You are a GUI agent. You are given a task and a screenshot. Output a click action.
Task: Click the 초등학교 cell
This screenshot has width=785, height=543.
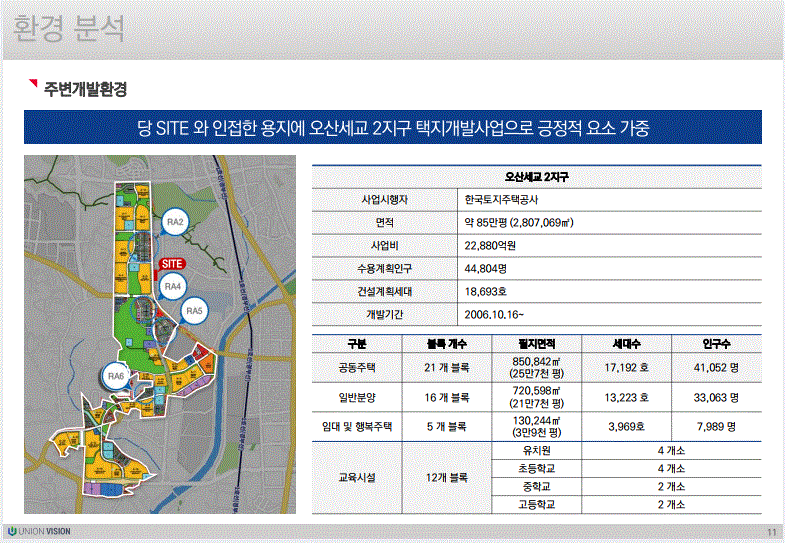[x=537, y=469]
